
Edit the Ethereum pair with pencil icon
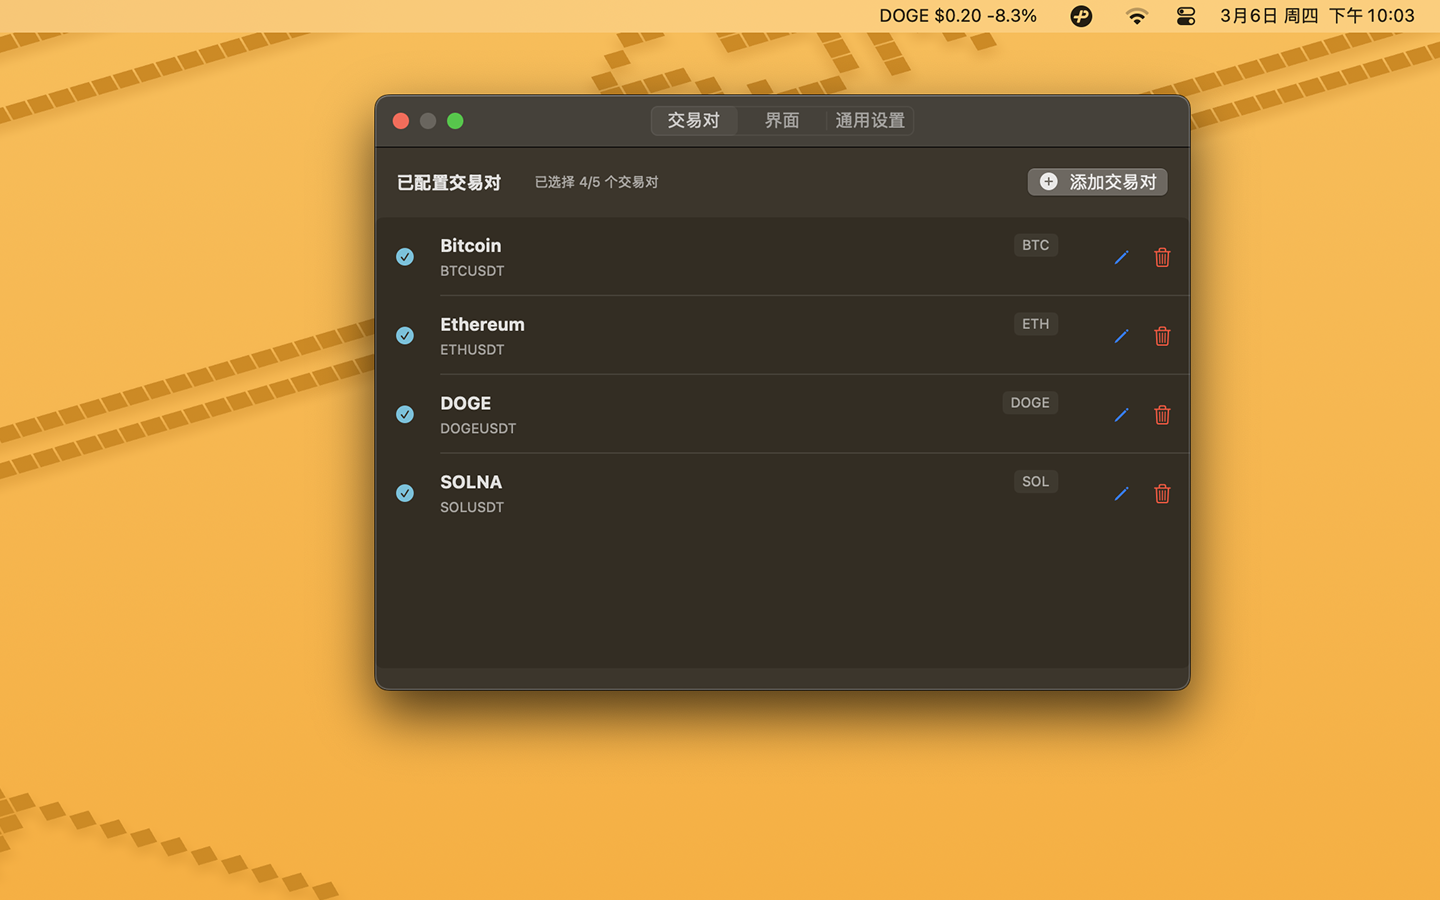point(1121,336)
